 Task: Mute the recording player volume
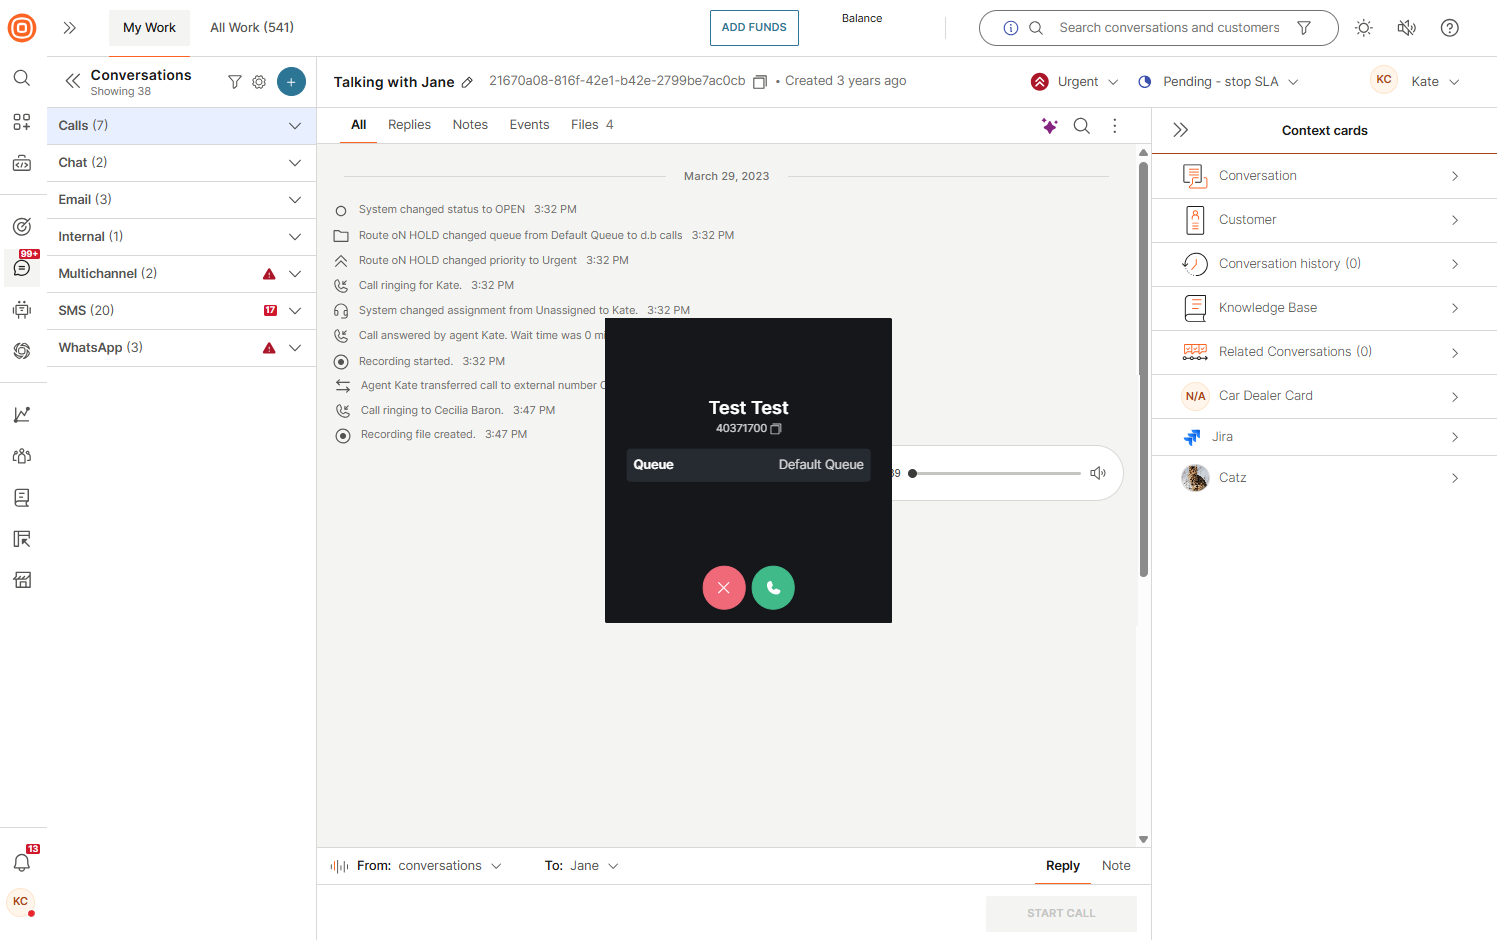click(x=1098, y=473)
